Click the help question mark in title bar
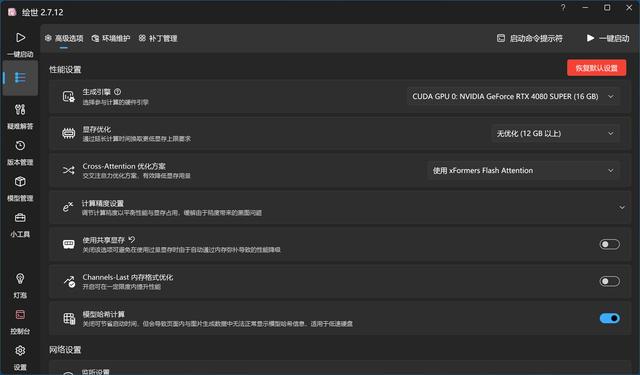This screenshot has width=640, height=375. 563,7
